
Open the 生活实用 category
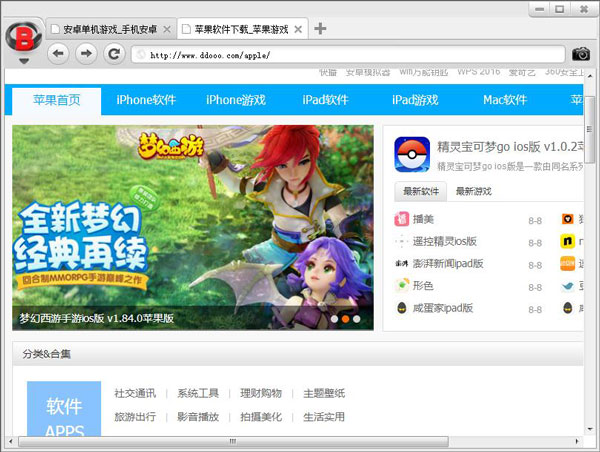pos(324,417)
